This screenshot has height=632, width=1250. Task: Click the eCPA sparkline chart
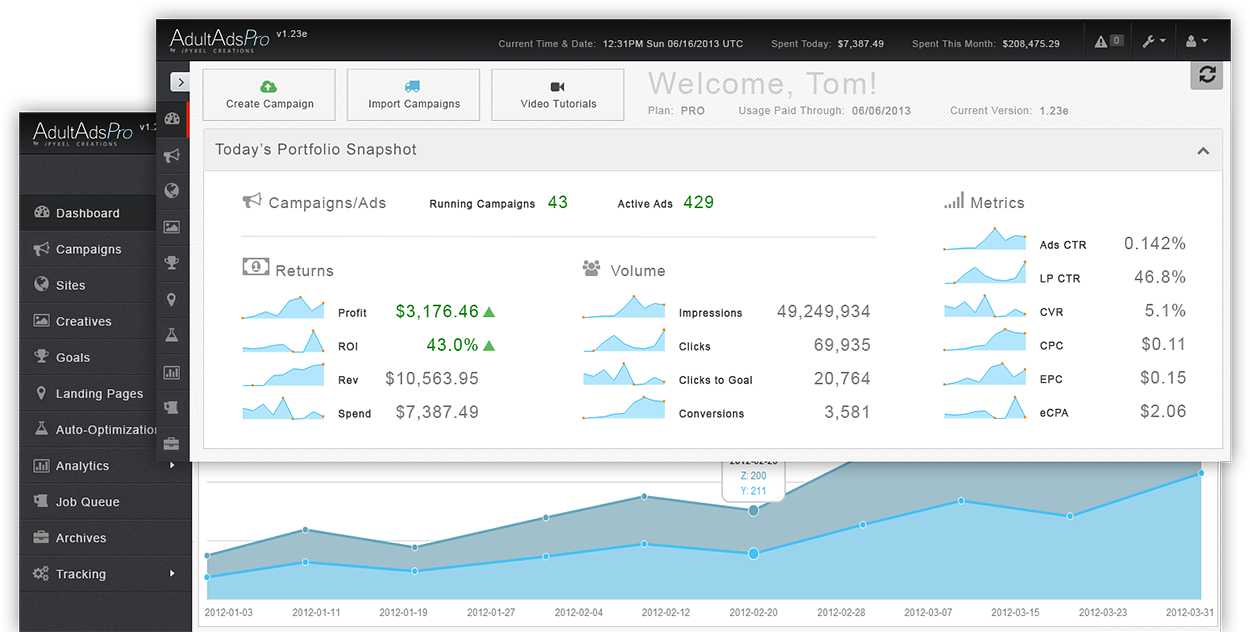click(986, 407)
